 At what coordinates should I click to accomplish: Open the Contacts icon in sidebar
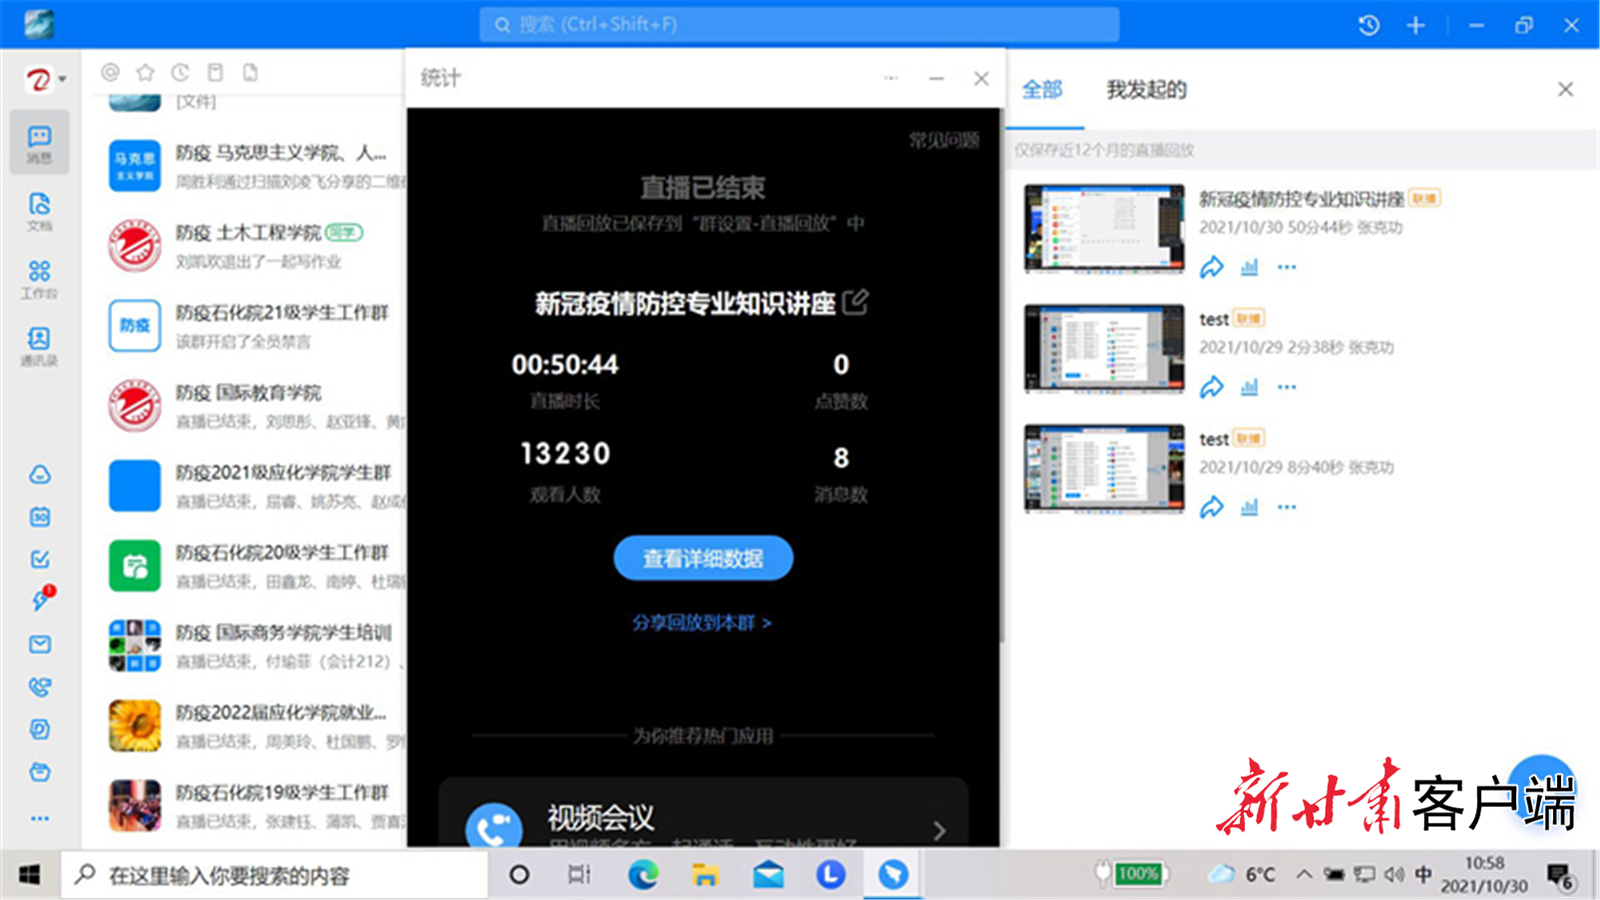pyautogui.click(x=39, y=345)
